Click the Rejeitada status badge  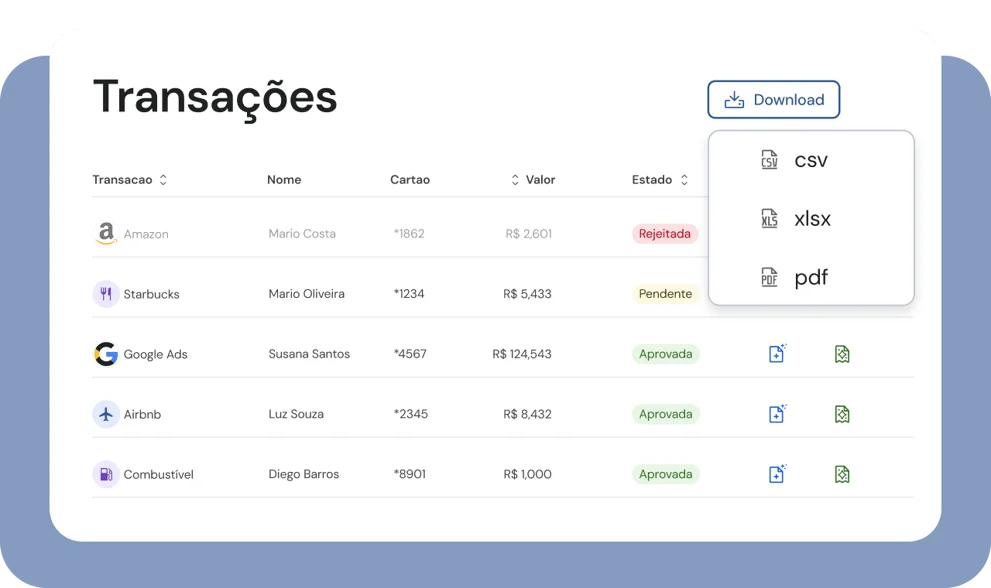coord(665,234)
